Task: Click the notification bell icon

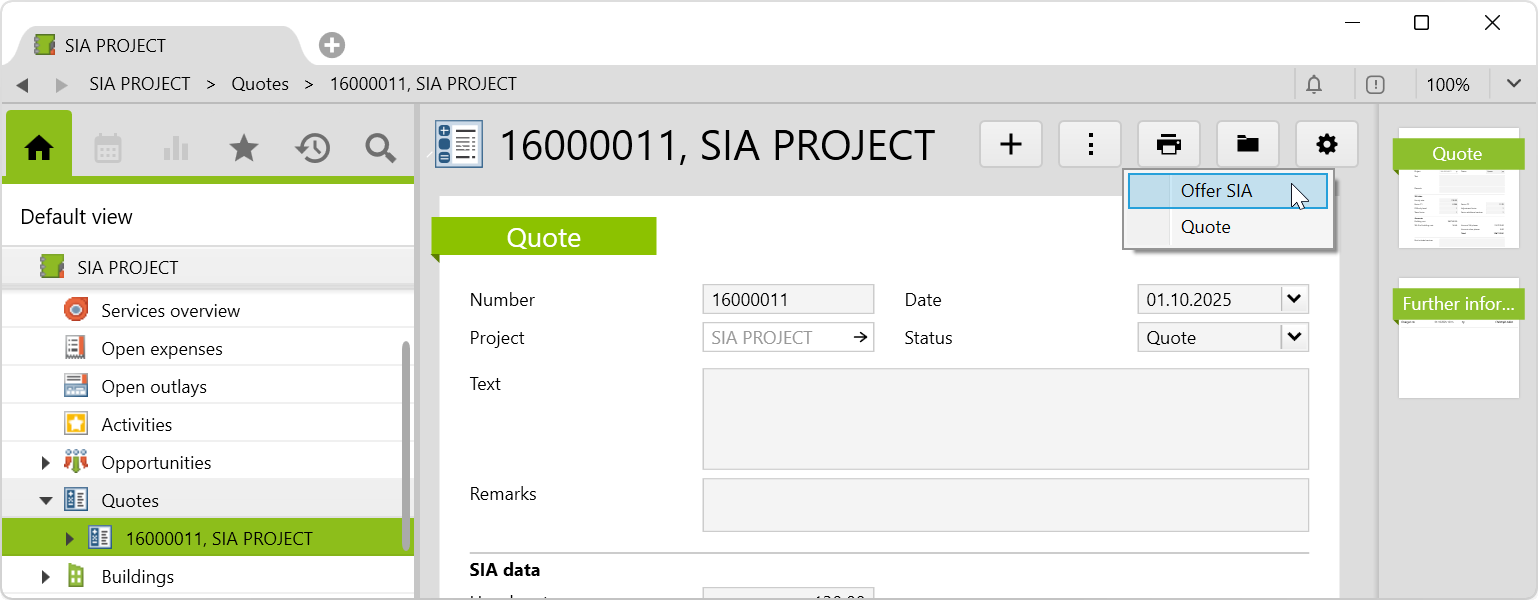Action: pyautogui.click(x=1314, y=85)
